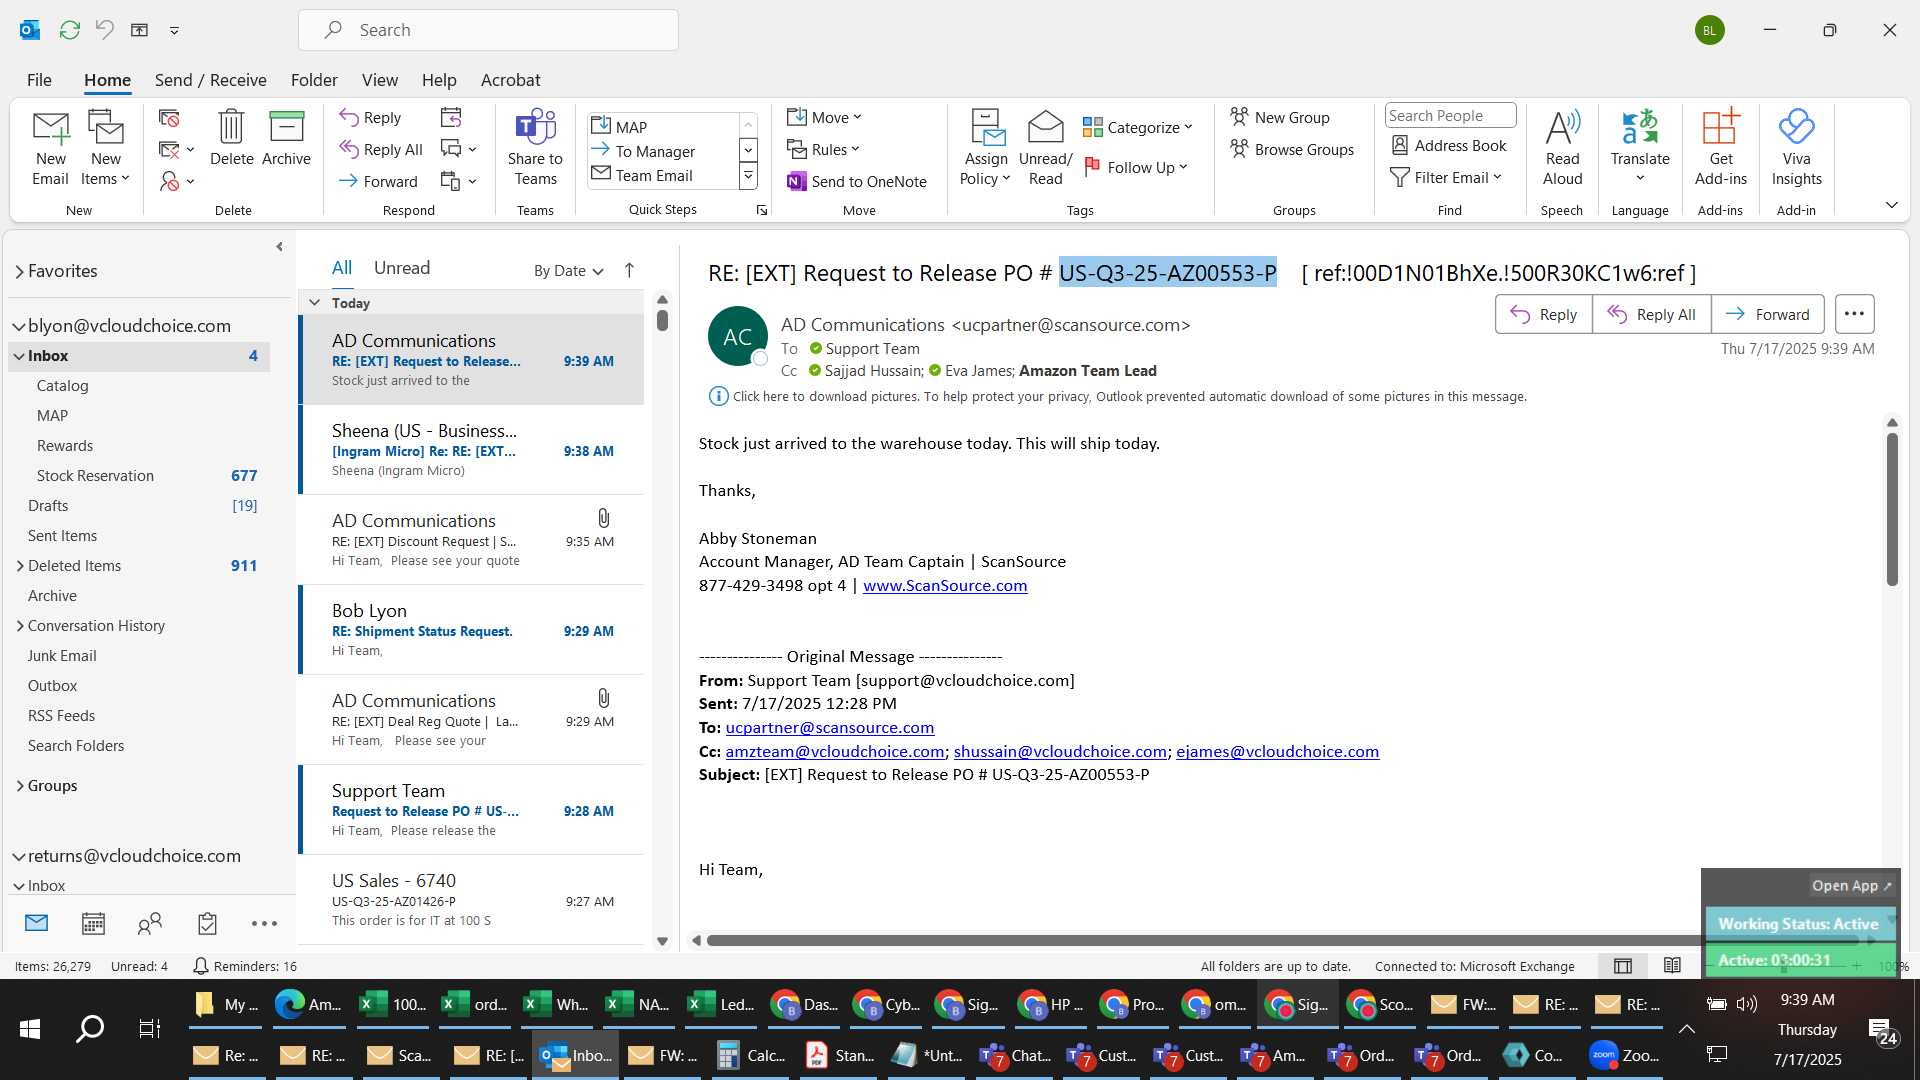Click the Search People field
The width and height of the screenshot is (1920, 1080).
coord(1450,116)
